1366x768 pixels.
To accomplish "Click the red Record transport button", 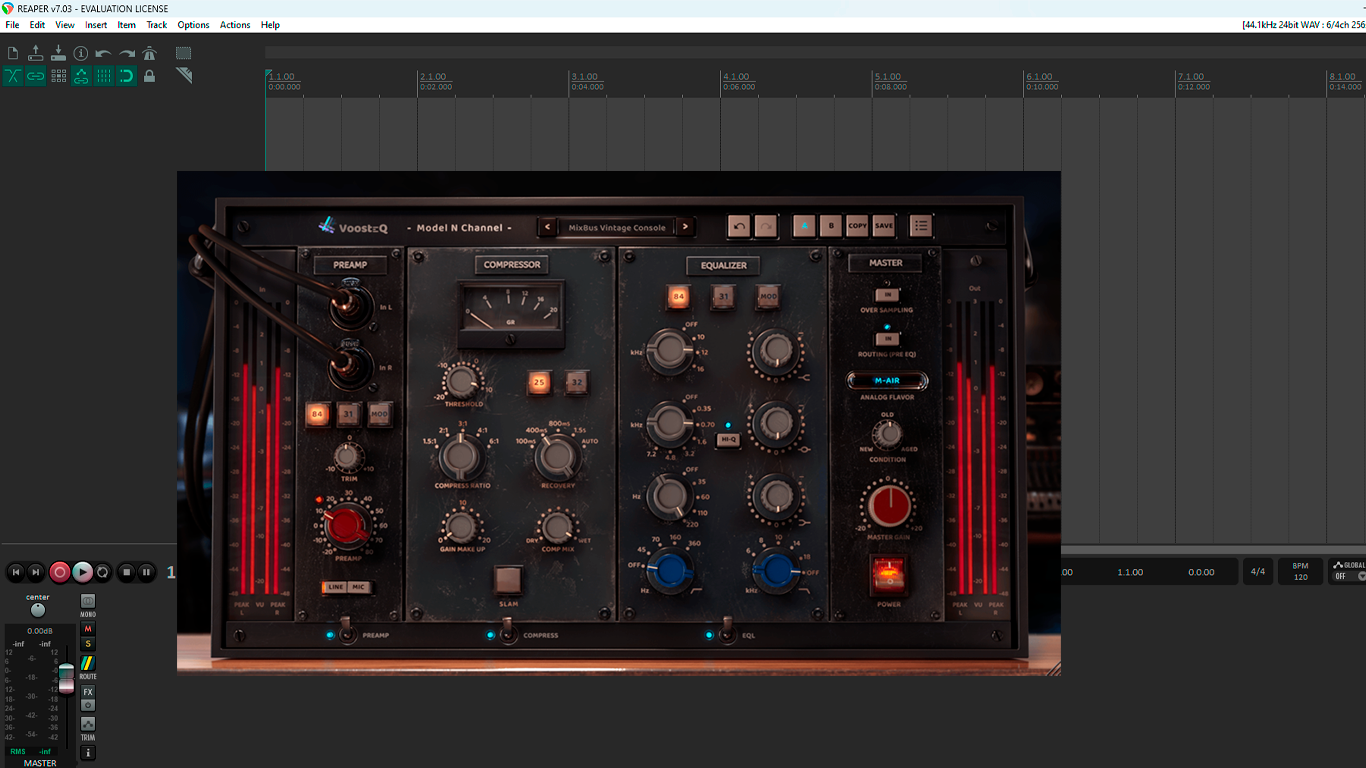I will click(x=60, y=572).
